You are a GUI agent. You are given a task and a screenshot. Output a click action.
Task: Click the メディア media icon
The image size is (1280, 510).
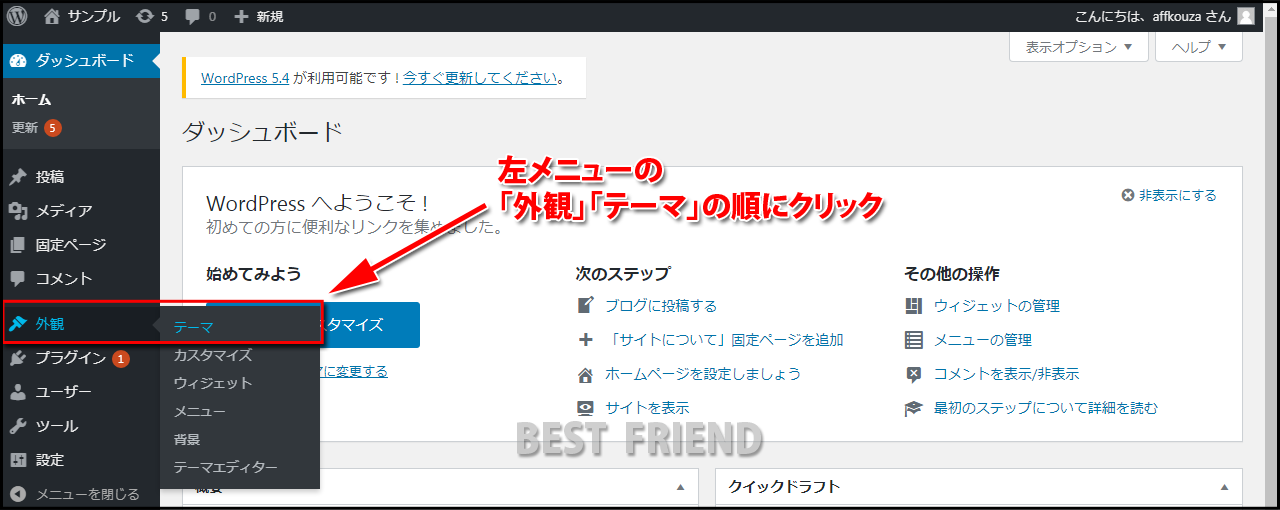click(18, 211)
